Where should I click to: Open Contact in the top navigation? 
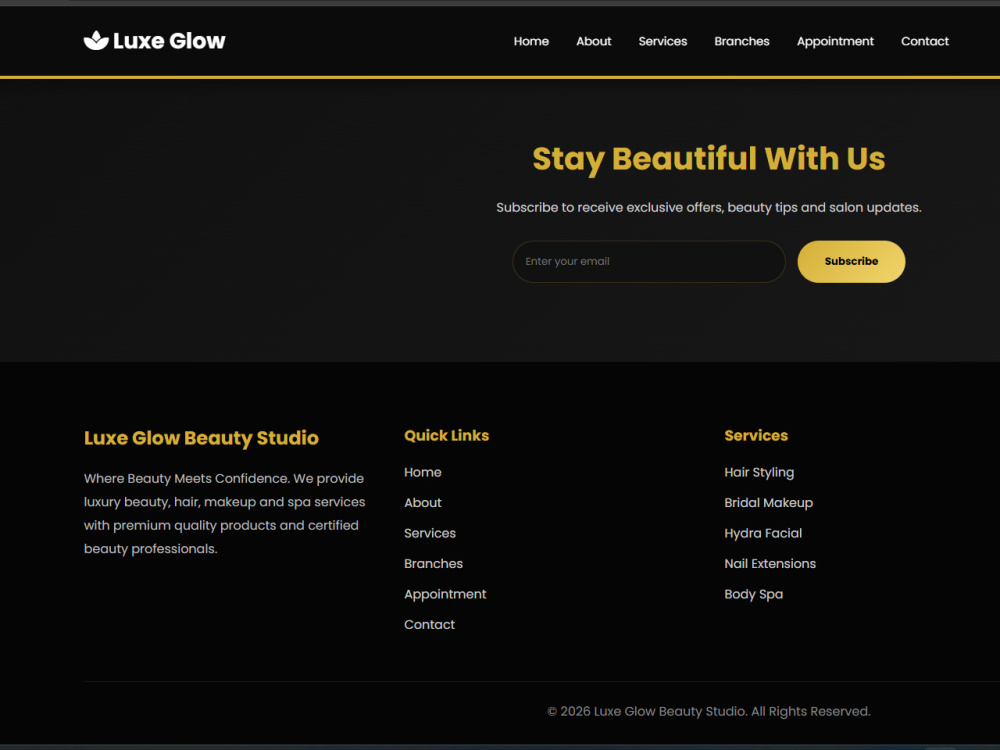click(x=925, y=41)
